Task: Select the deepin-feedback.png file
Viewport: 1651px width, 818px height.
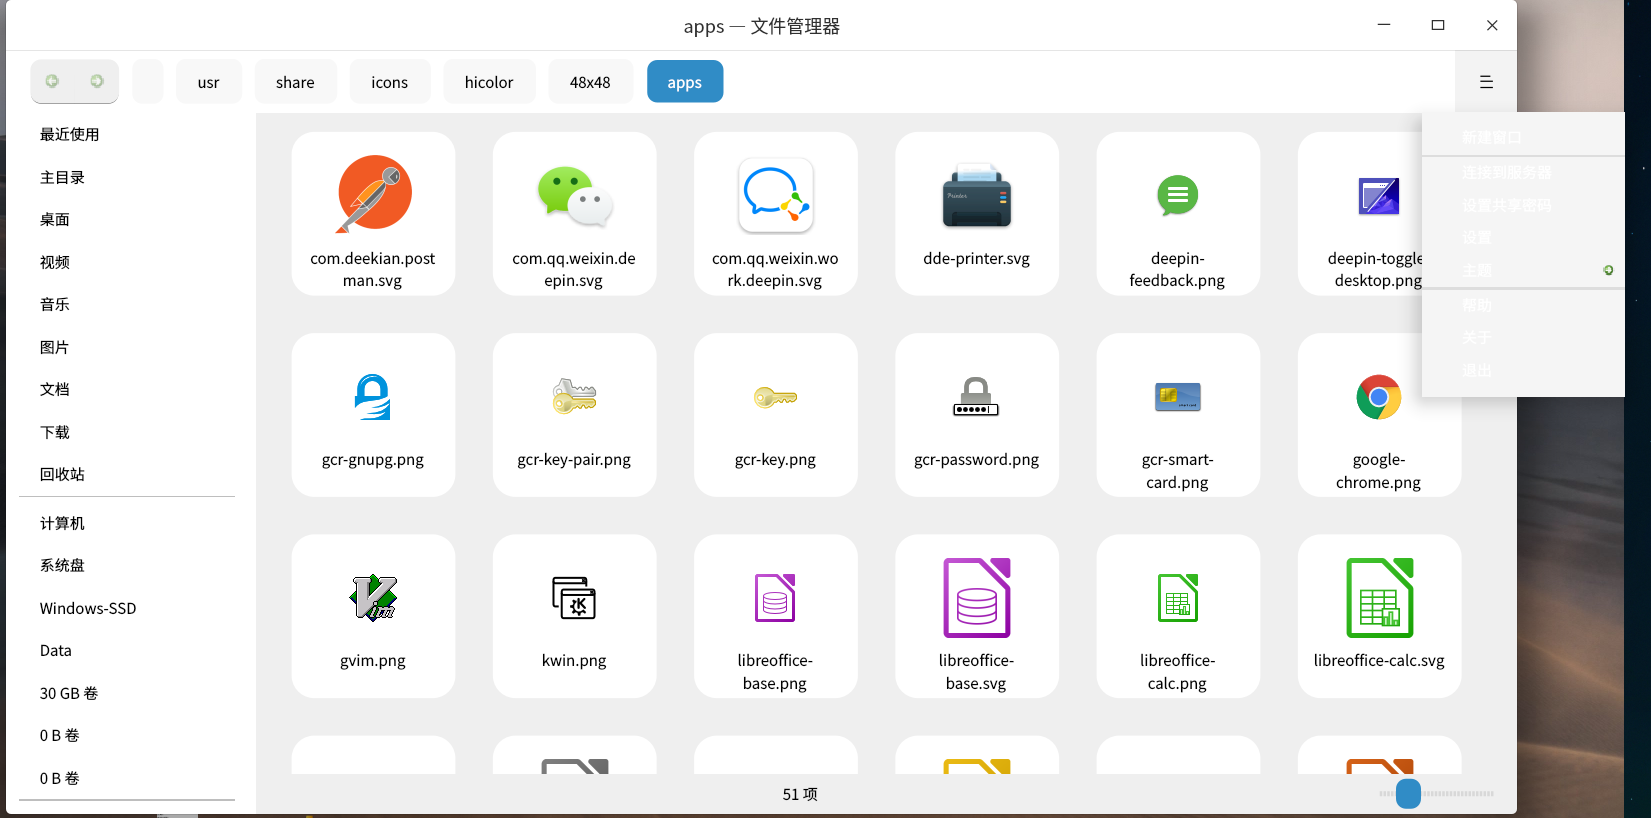Action: pos(1178,213)
